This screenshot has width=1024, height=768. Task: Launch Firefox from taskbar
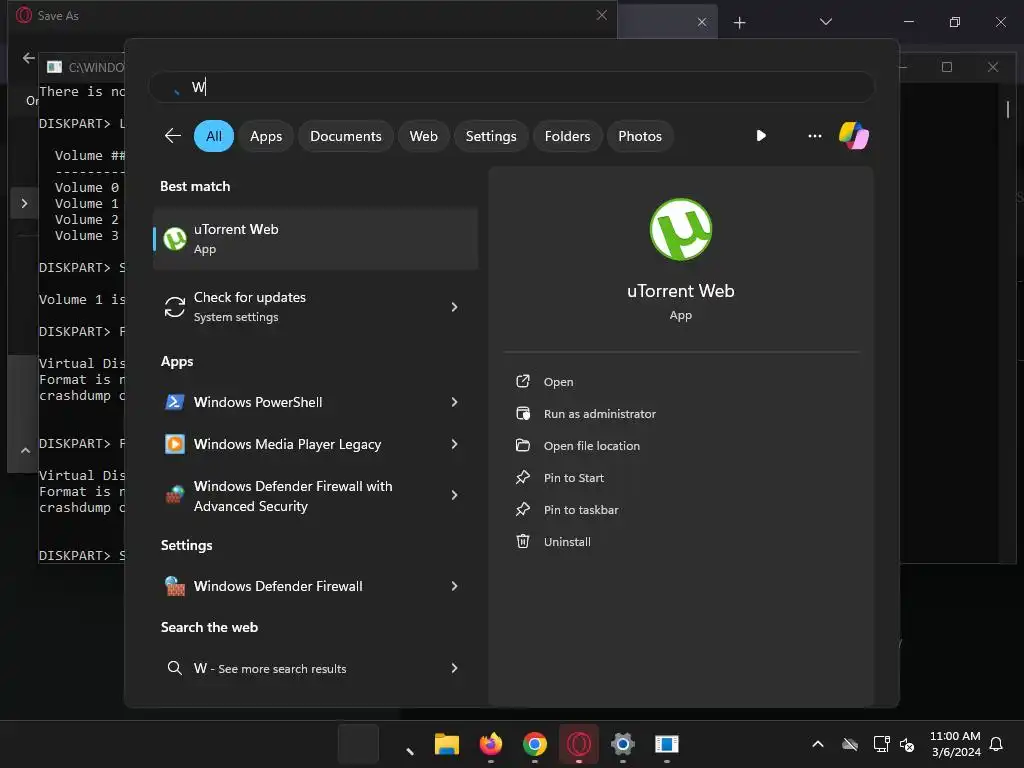click(x=490, y=744)
